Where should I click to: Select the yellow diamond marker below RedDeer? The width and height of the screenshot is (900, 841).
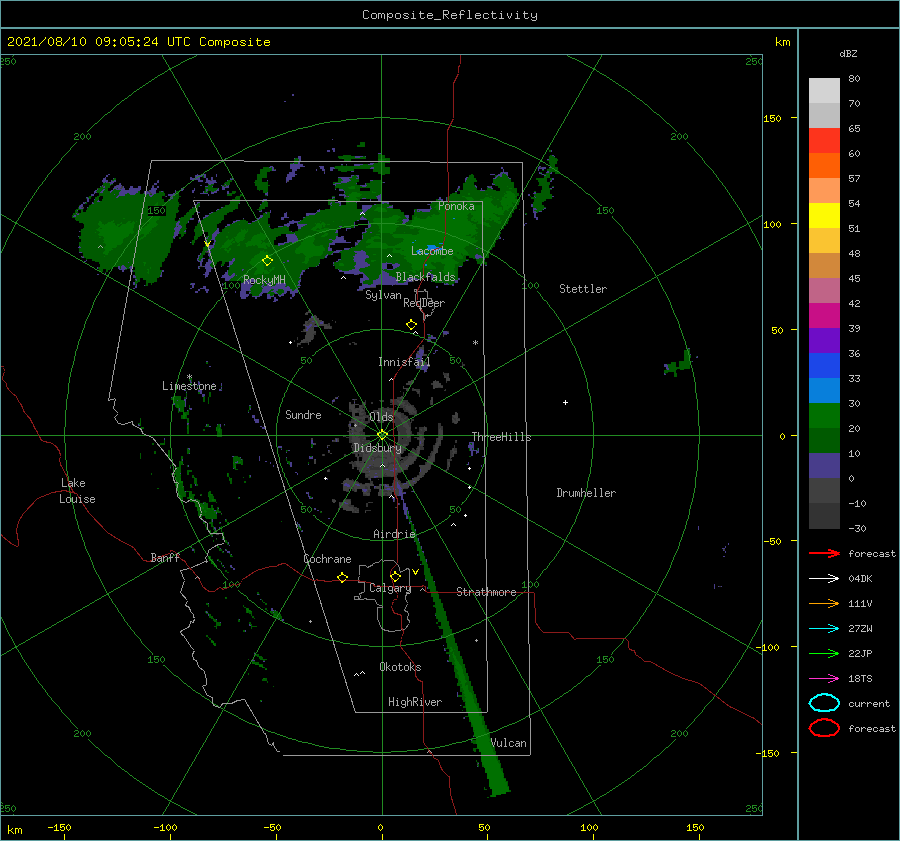(412, 324)
